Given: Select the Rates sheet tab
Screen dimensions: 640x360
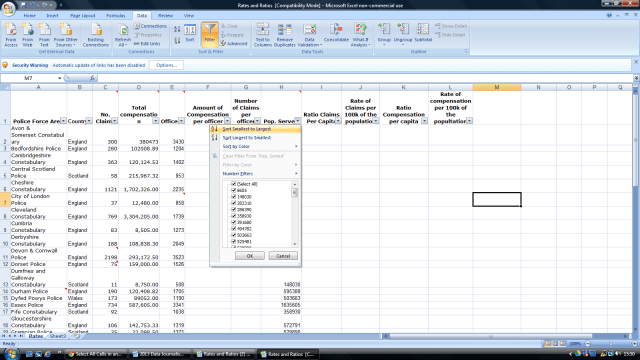Looking at the screenshot, I should click(36, 336).
